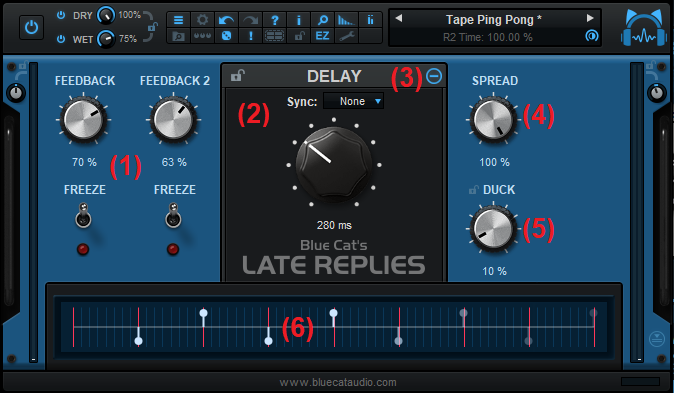674x393 pixels.
Task: Click the redo arrow icon
Action: [251, 20]
